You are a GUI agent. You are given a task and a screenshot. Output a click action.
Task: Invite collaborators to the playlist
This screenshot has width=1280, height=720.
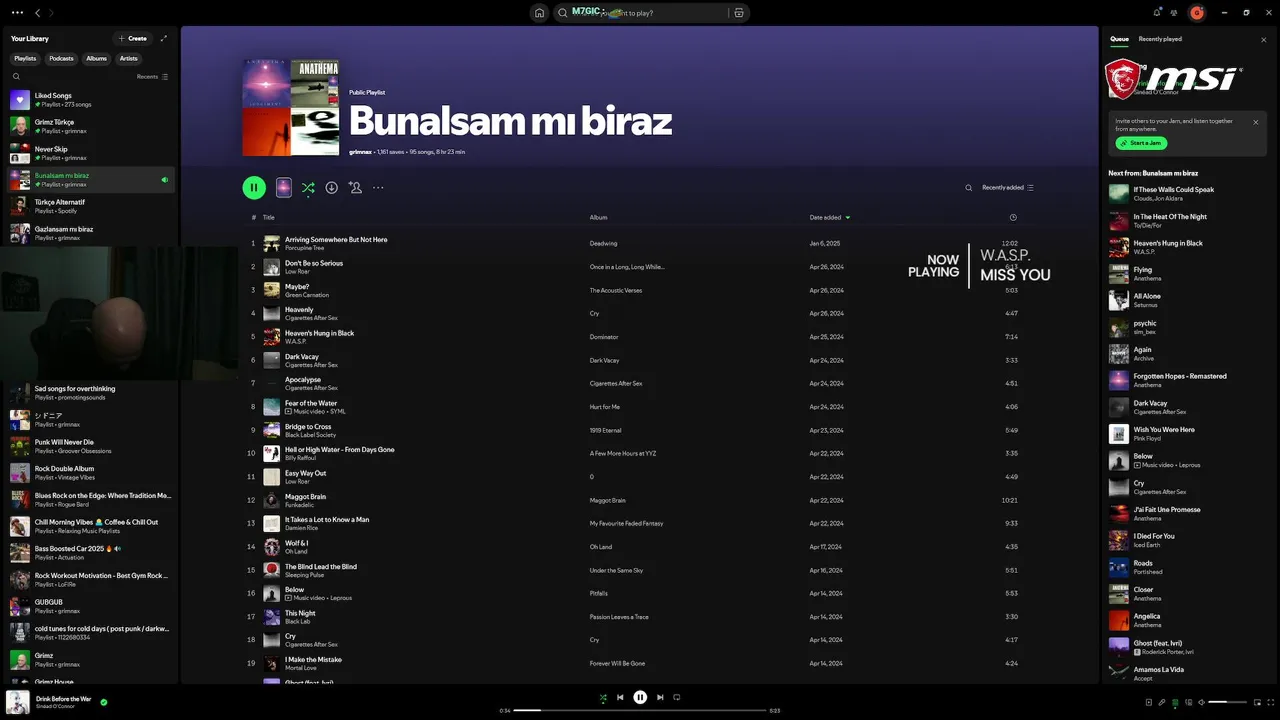coord(355,187)
